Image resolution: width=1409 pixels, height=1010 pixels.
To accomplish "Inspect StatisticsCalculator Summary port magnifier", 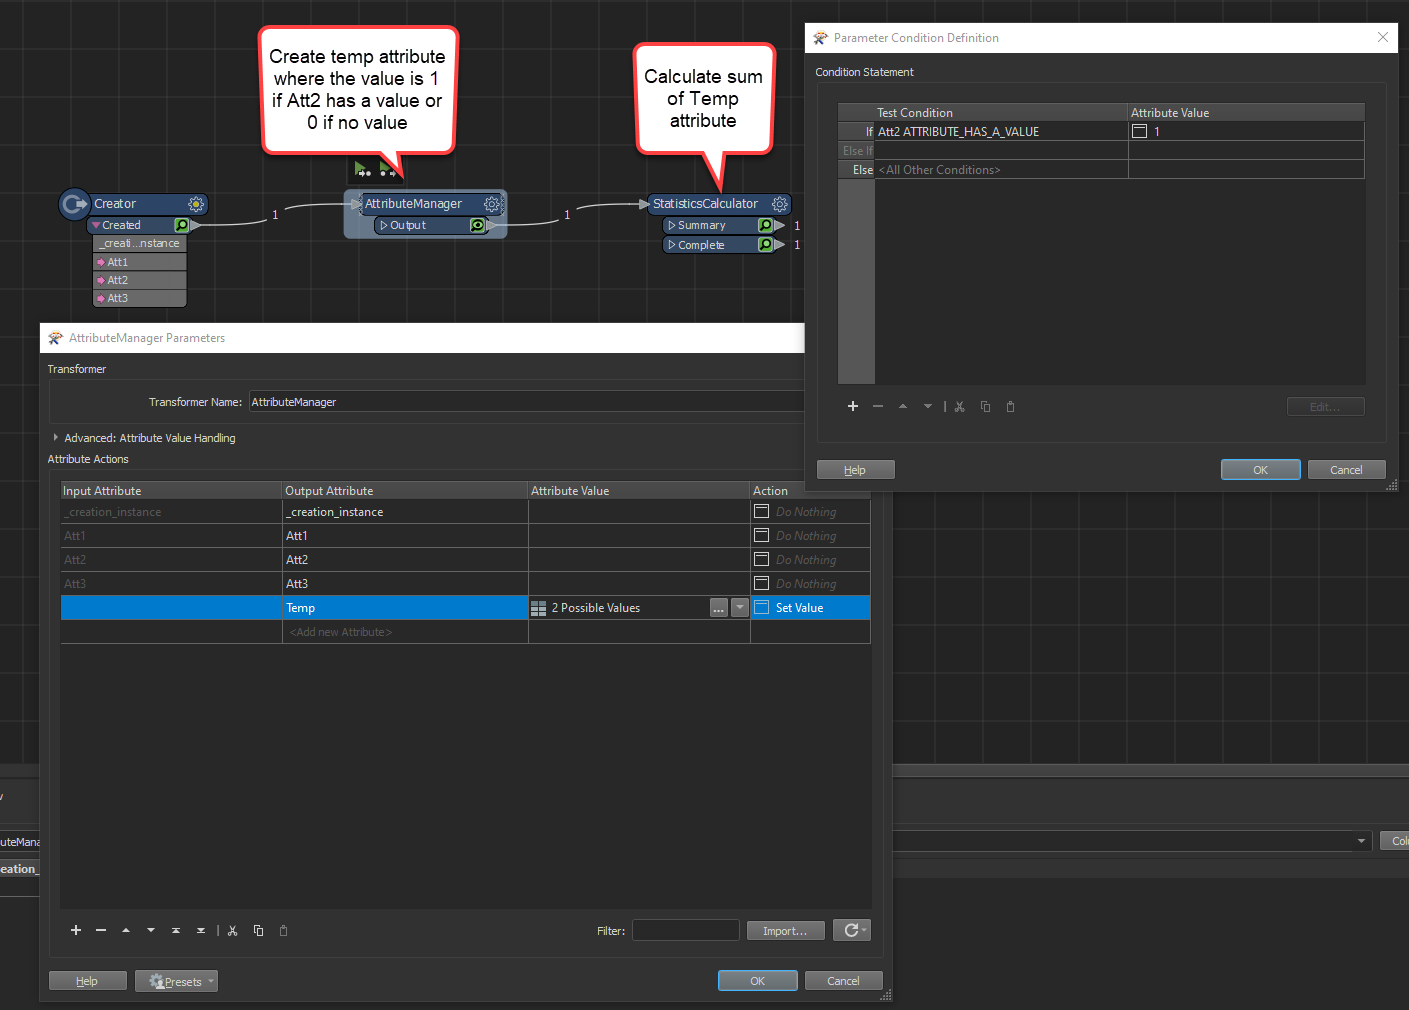I will [x=765, y=226].
